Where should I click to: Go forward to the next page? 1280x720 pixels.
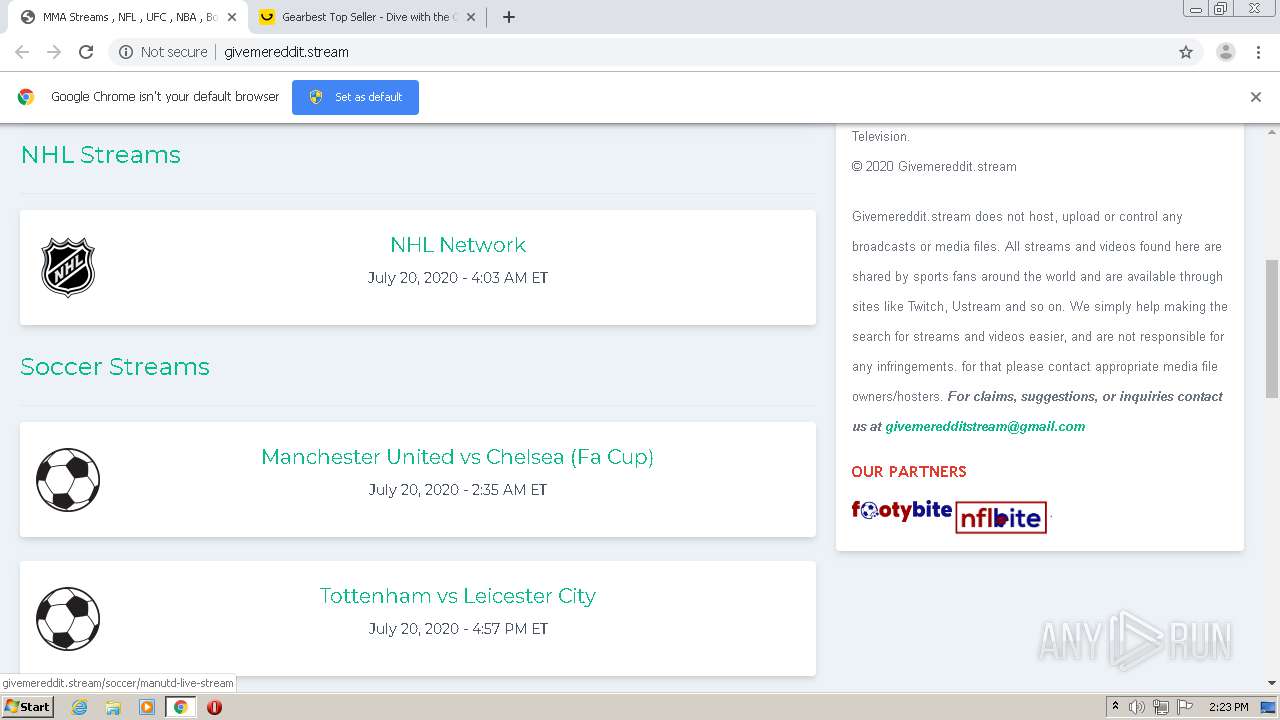click(54, 52)
